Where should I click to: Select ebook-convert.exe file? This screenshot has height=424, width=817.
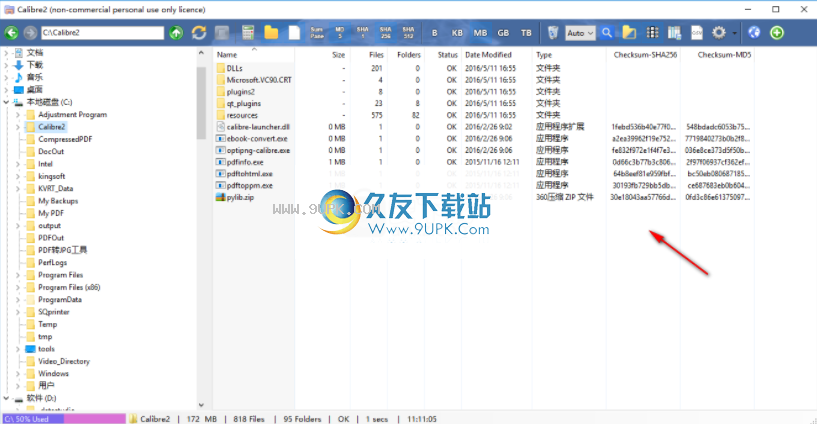click(x=257, y=139)
